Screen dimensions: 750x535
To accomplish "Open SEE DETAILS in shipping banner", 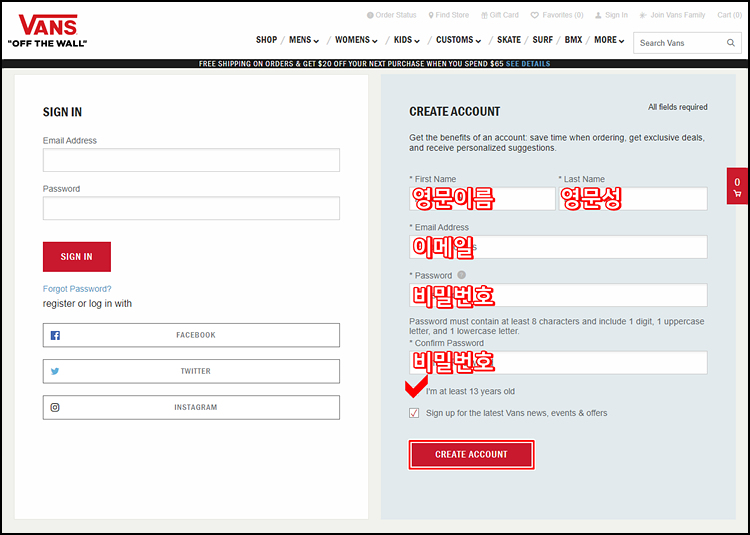I will tap(528, 64).
